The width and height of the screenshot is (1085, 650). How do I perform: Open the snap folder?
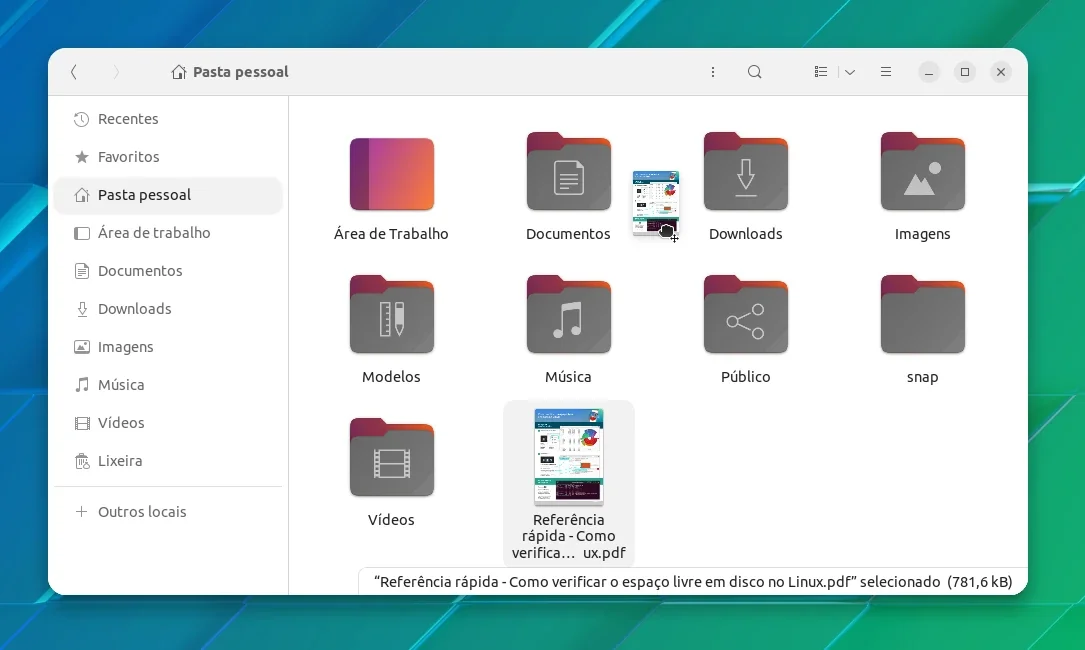point(922,314)
